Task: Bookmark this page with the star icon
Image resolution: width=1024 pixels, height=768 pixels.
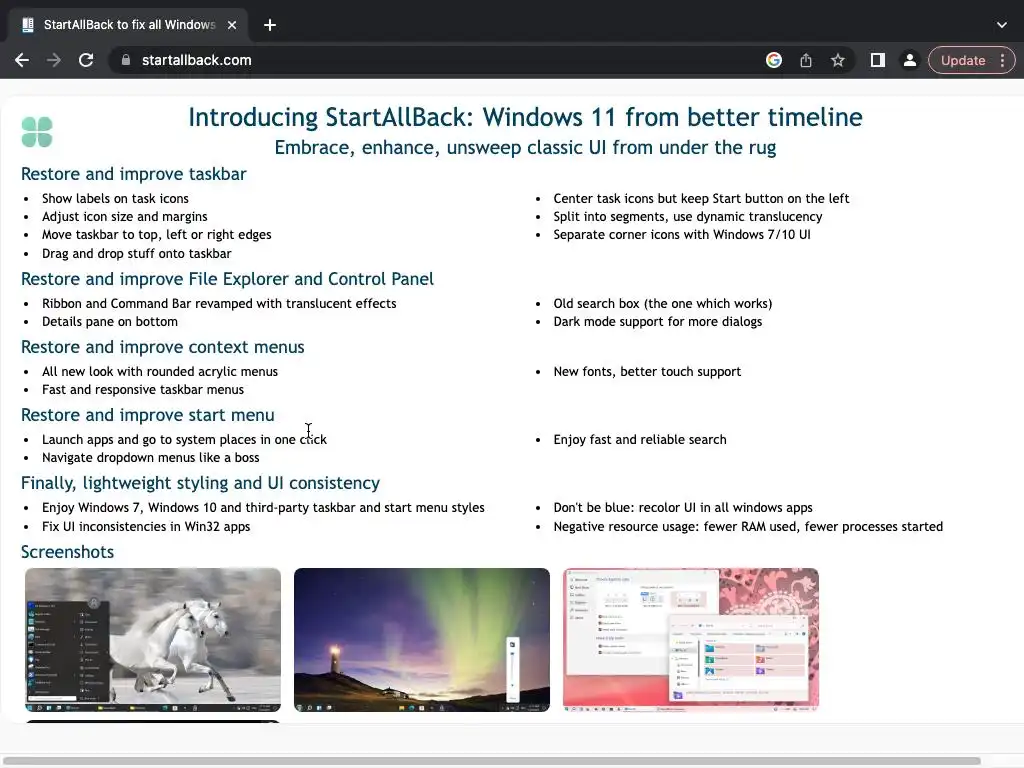Action: coord(838,60)
